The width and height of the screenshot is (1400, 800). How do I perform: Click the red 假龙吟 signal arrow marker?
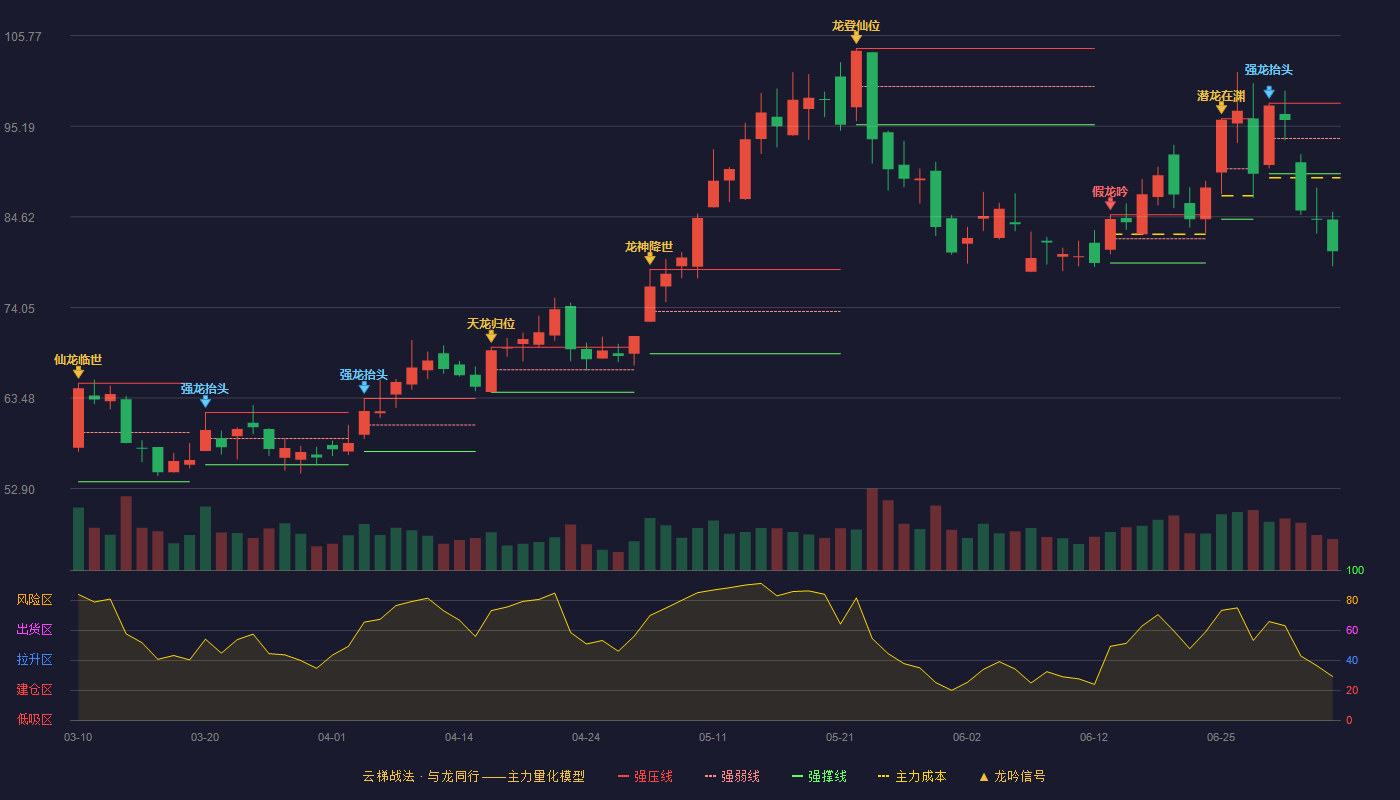click(1110, 204)
